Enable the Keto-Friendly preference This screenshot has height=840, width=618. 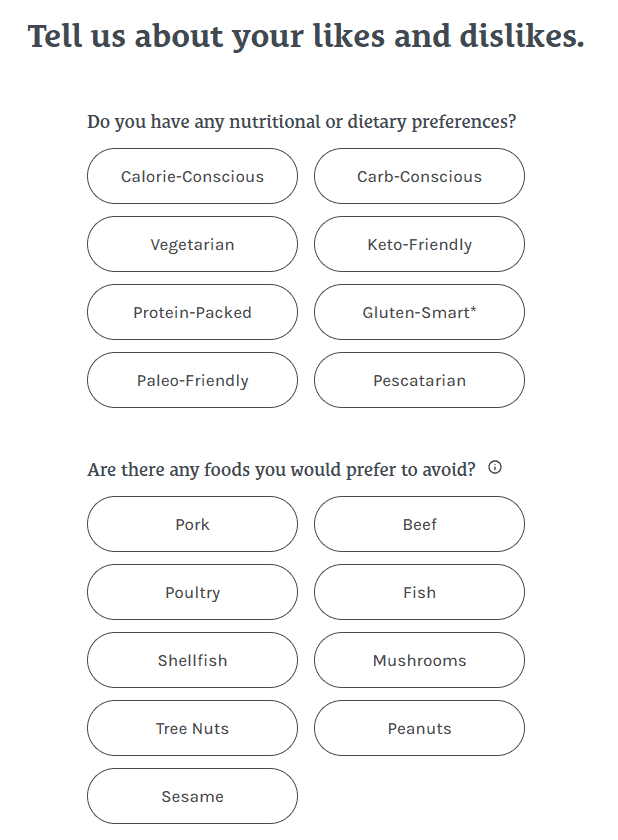pyautogui.click(x=419, y=245)
